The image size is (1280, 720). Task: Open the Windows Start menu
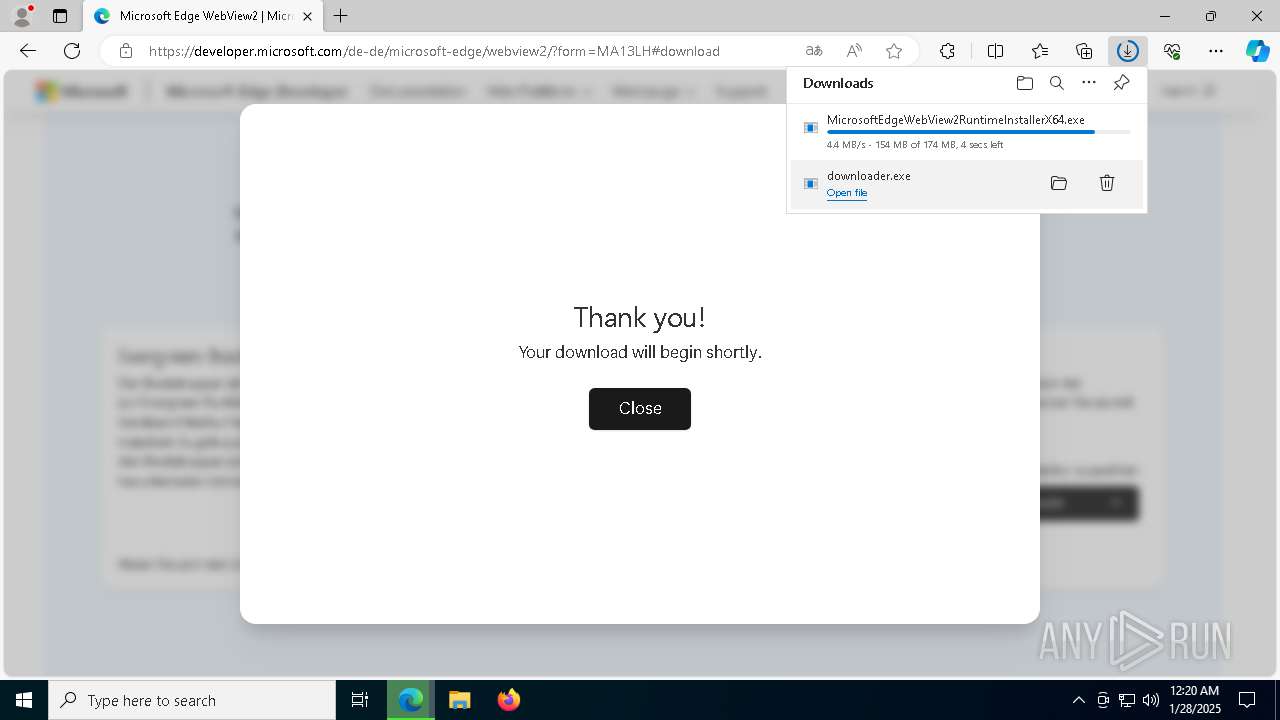click(x=24, y=700)
